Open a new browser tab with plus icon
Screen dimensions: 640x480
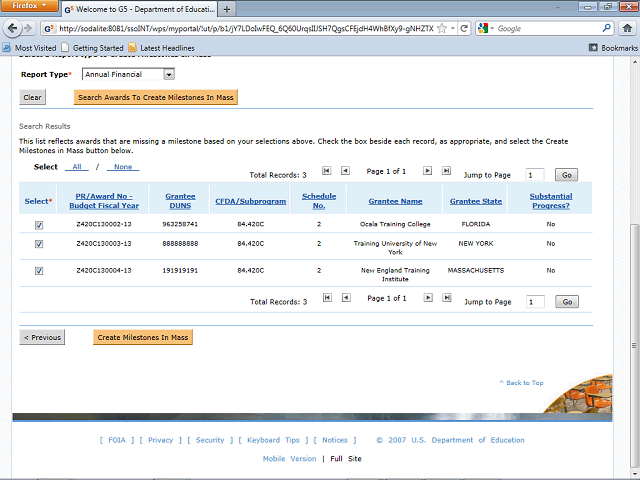[x=227, y=8]
